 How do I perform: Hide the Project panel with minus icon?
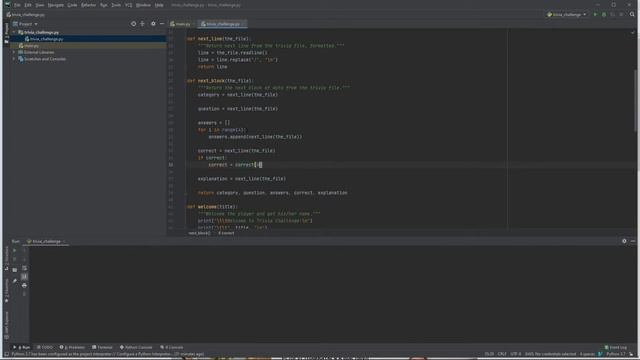click(162, 24)
